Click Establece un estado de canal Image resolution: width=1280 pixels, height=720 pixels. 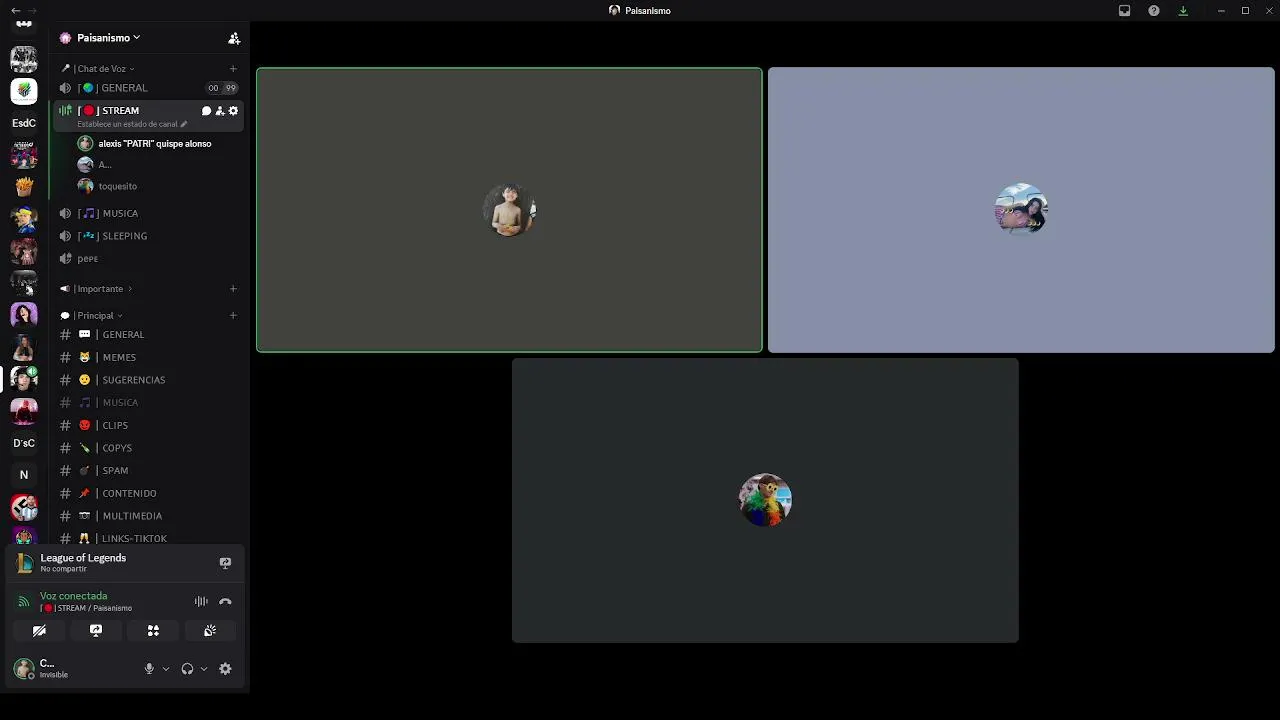pyautogui.click(x=132, y=124)
